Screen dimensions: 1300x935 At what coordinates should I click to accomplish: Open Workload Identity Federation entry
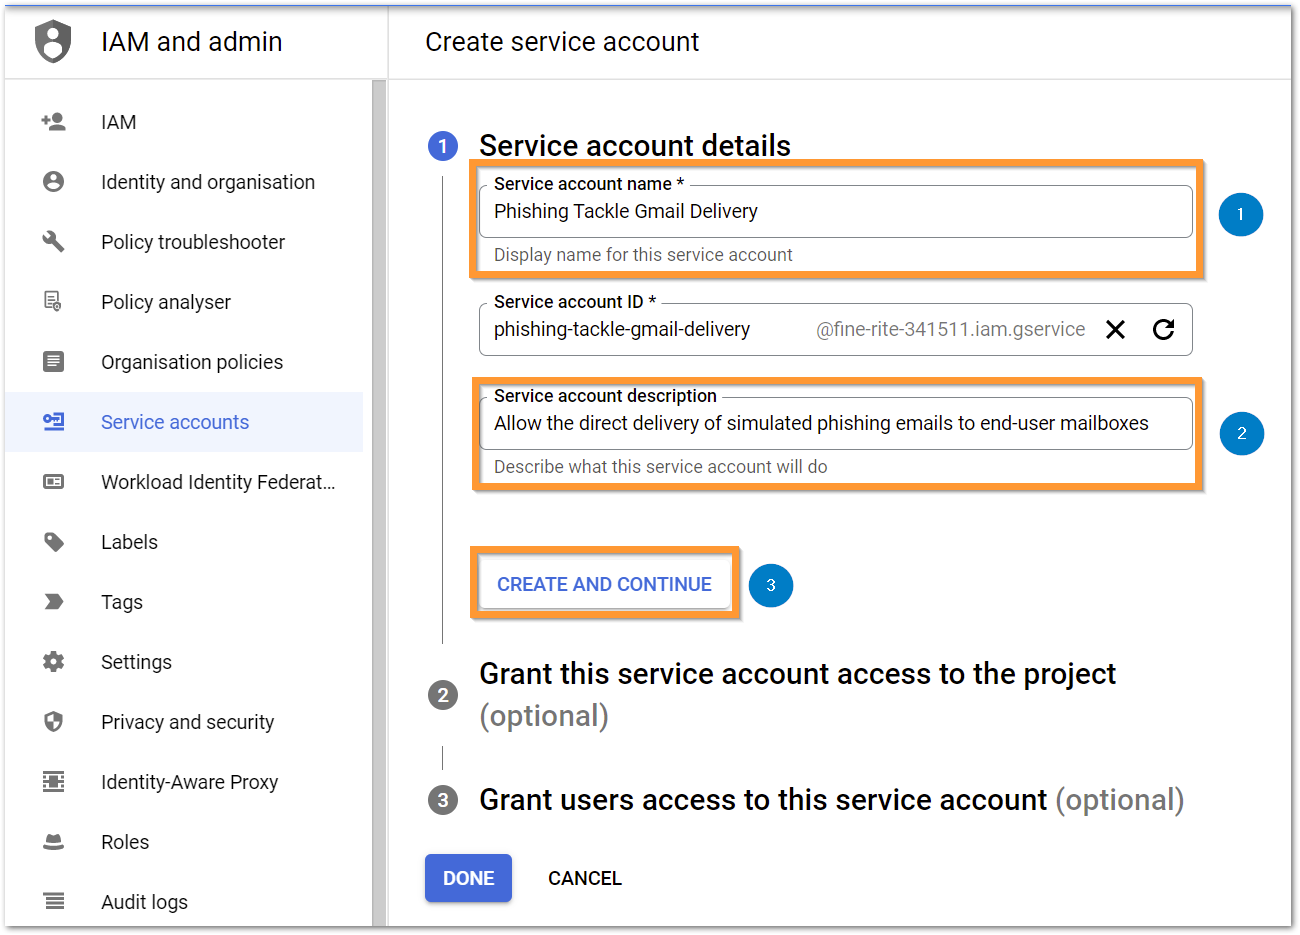point(184,482)
